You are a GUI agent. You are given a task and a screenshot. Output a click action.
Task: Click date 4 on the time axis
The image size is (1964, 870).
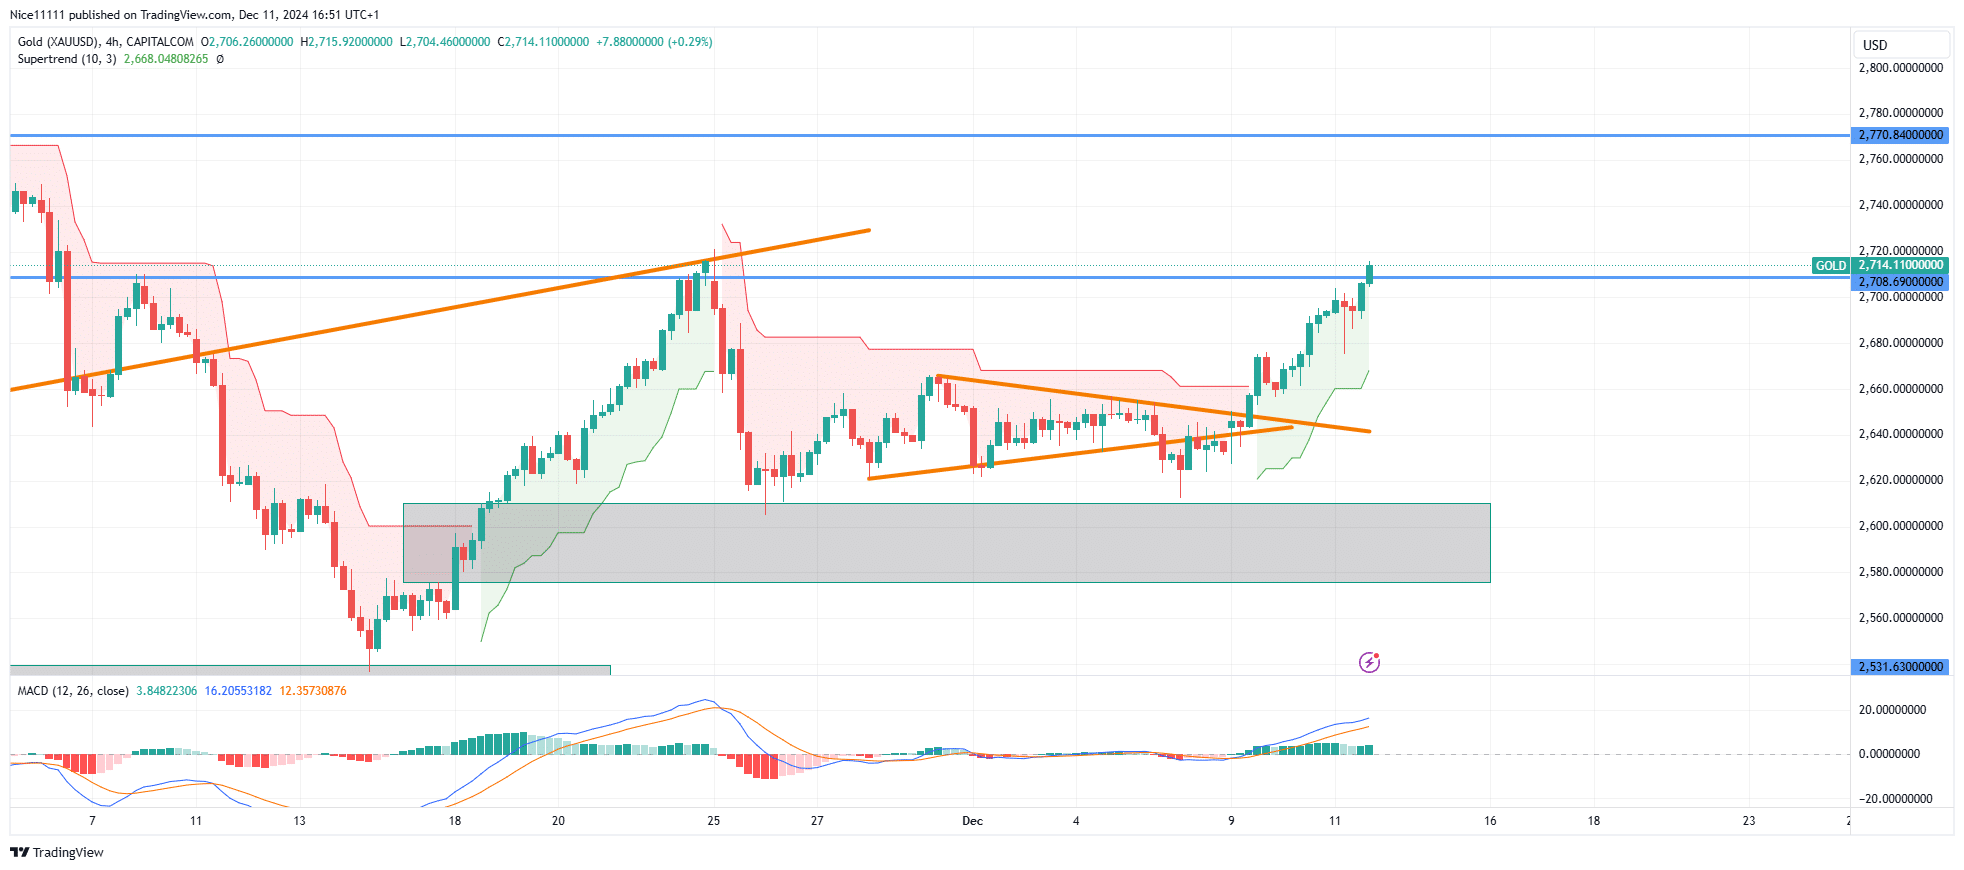pyautogui.click(x=1076, y=821)
